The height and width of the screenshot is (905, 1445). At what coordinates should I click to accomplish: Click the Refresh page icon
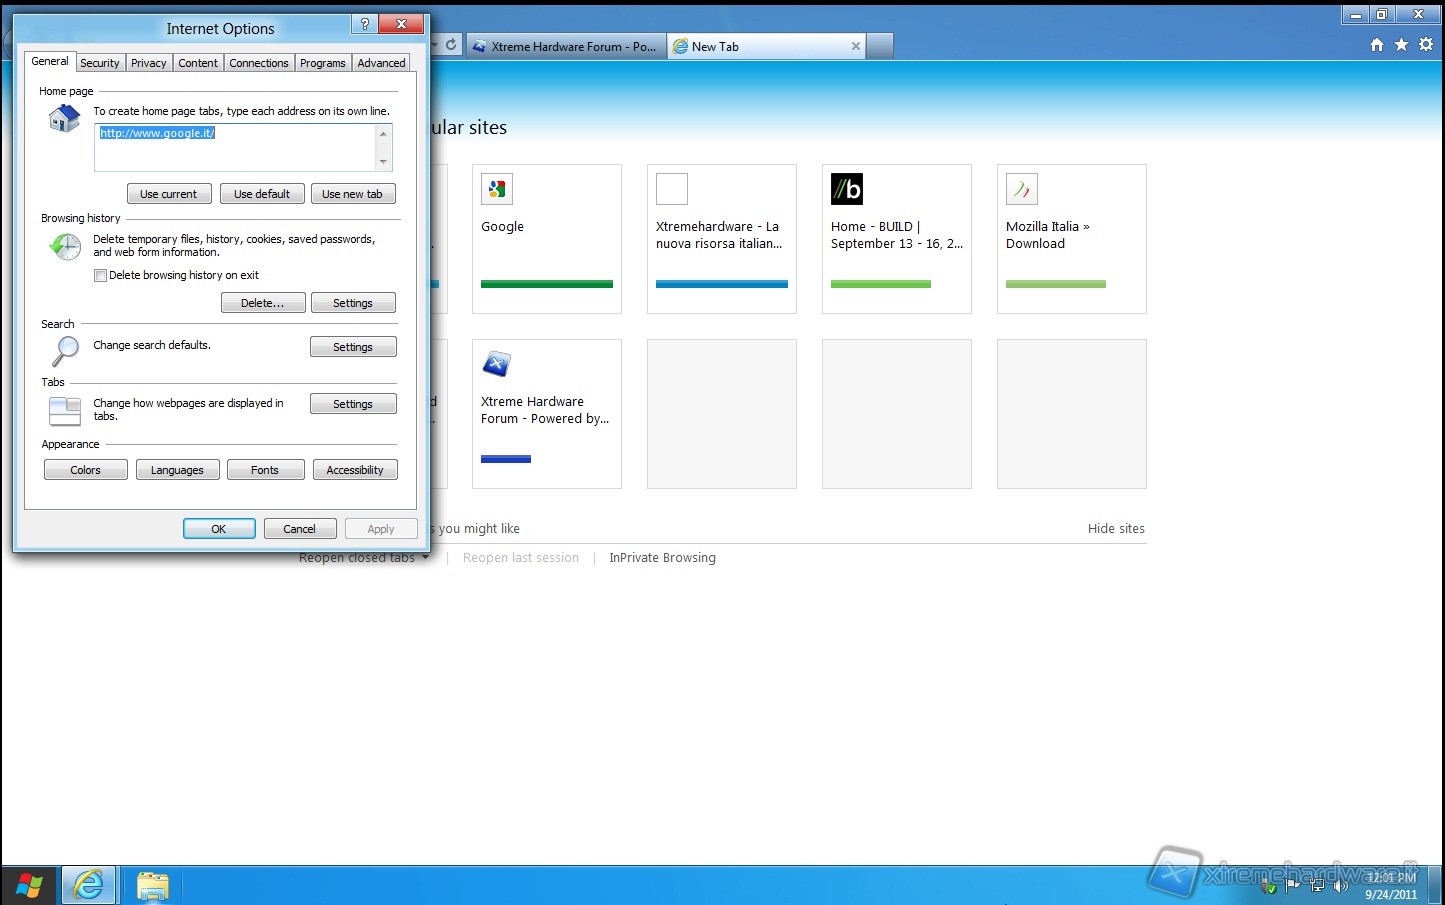click(451, 45)
